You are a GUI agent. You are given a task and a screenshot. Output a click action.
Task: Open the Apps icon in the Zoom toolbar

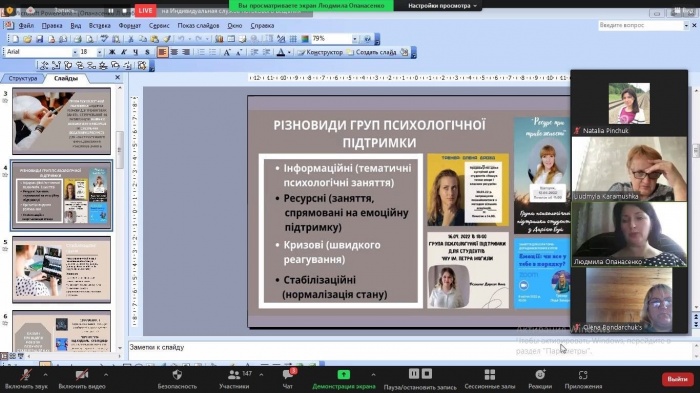tap(583, 374)
